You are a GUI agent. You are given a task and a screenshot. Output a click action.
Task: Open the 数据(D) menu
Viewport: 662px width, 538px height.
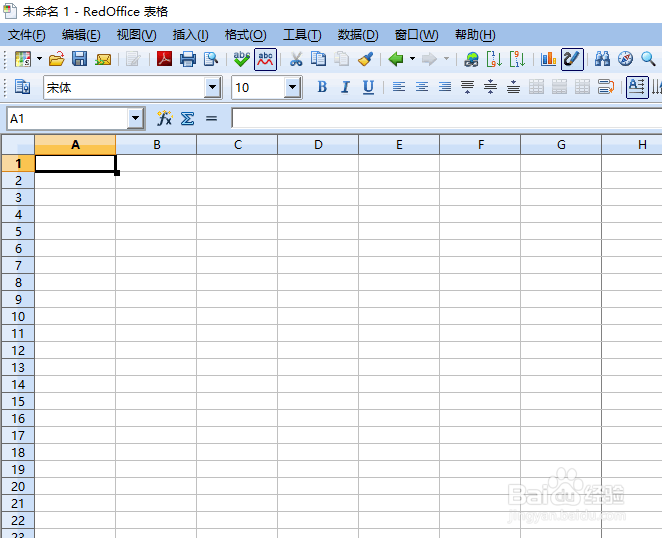pyautogui.click(x=358, y=35)
